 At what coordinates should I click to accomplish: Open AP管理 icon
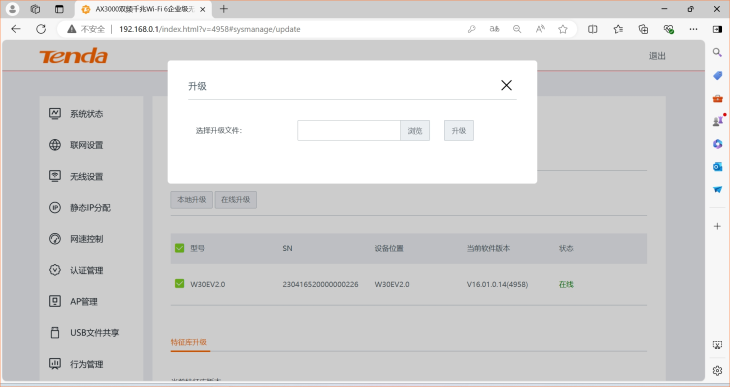[55, 301]
